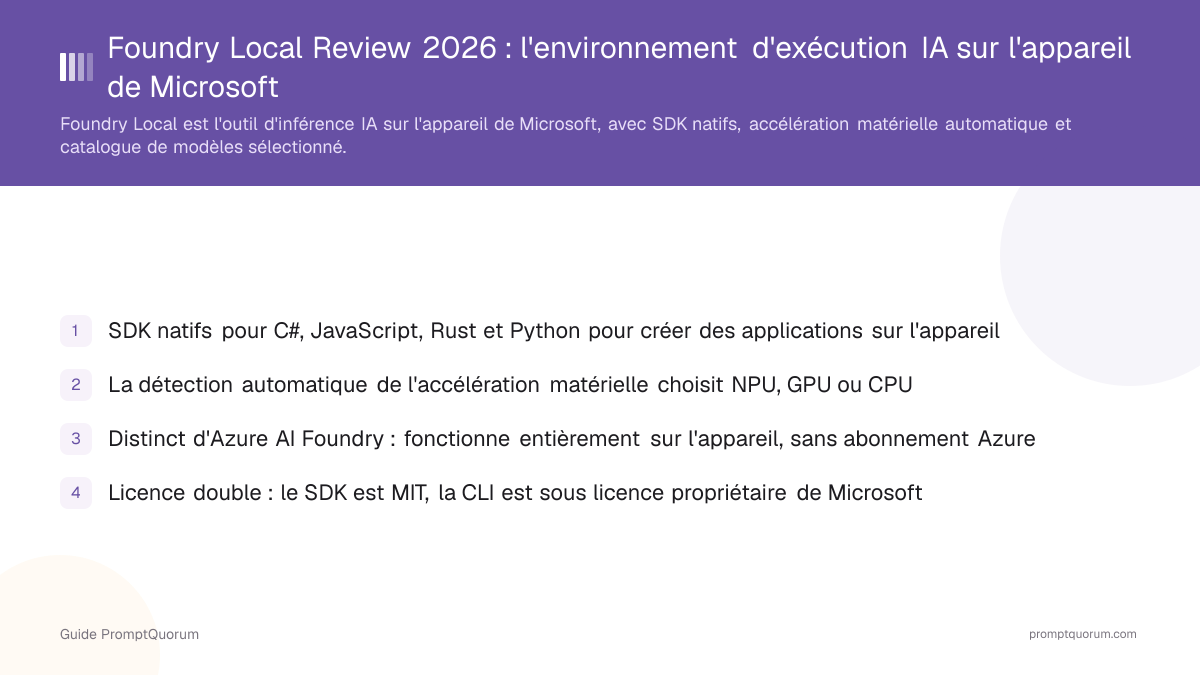Open the promptquorum.com footer link
Viewport: 1200px width, 675px height.
coord(1083,634)
